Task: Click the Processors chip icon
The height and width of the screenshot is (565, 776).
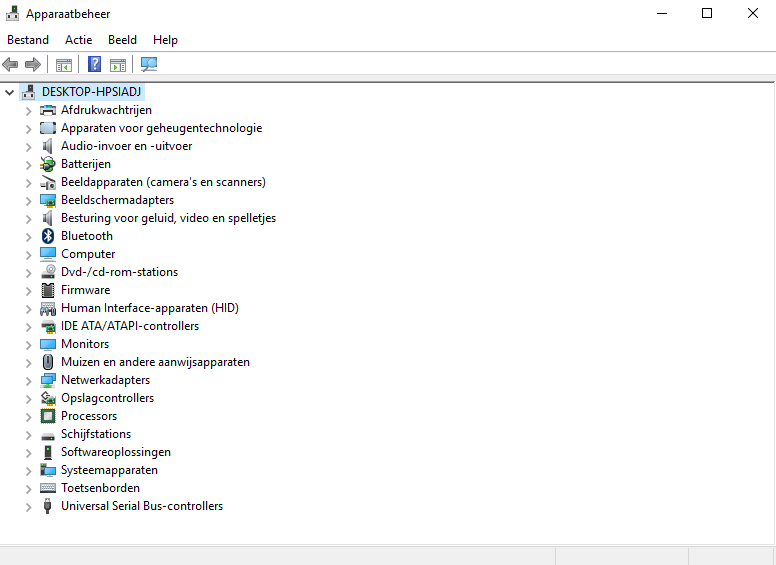Action: click(x=48, y=416)
